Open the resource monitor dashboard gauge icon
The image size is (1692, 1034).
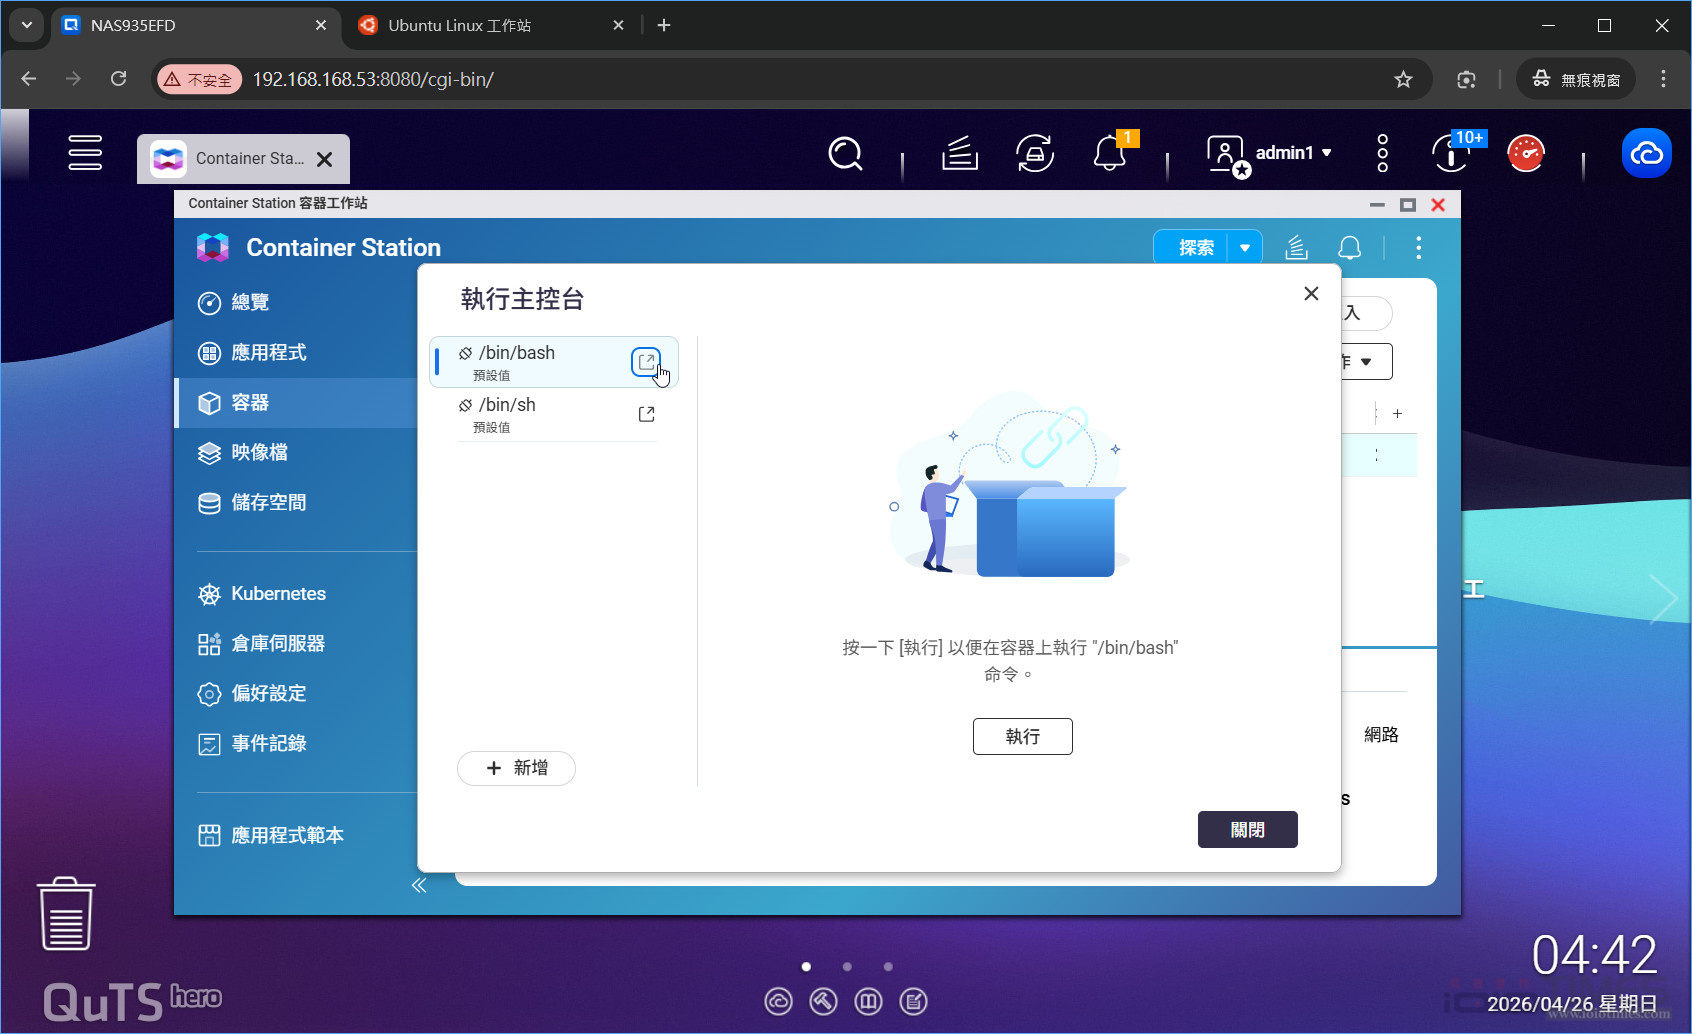point(1525,154)
